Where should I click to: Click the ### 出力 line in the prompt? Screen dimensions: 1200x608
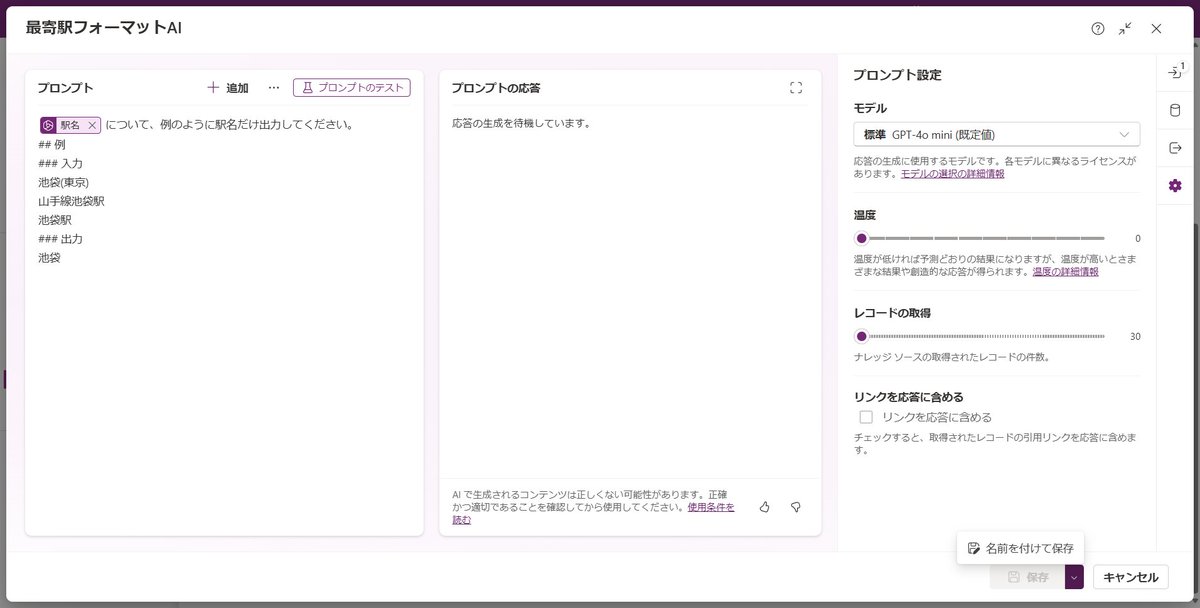click(x=60, y=239)
